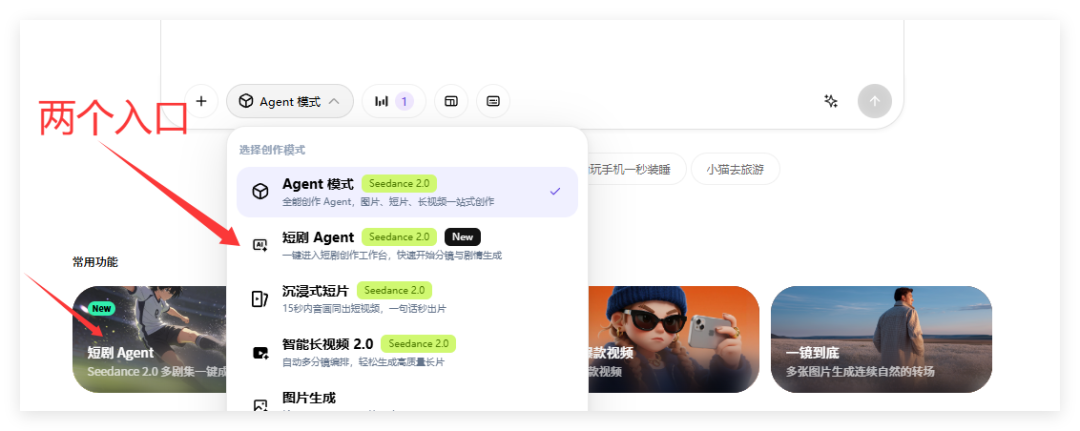Viewport: 1080px width, 431px height.
Task: Click the video icon beside 智能长视频 2.0
Action: click(260, 353)
